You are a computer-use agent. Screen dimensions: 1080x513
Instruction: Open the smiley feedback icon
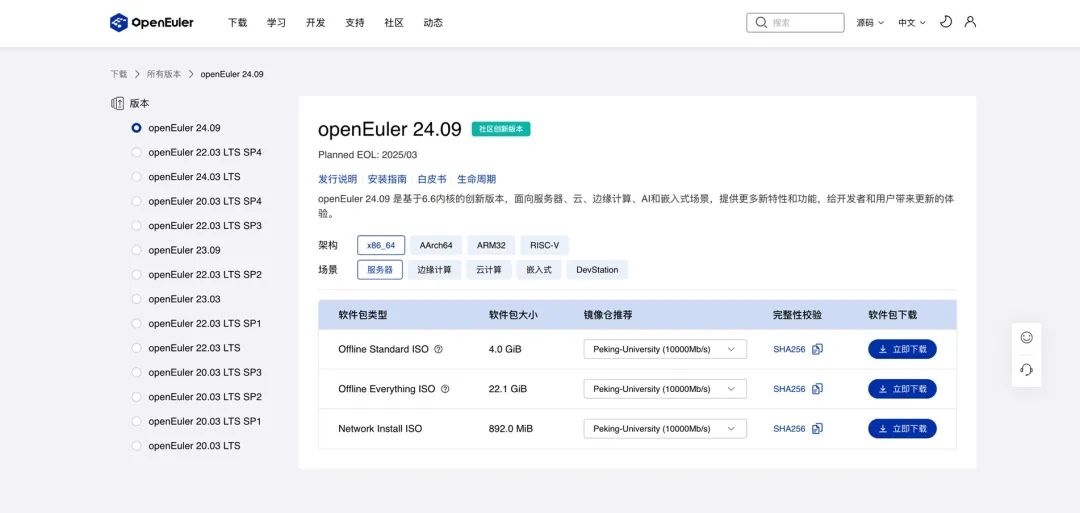(x=1026, y=337)
